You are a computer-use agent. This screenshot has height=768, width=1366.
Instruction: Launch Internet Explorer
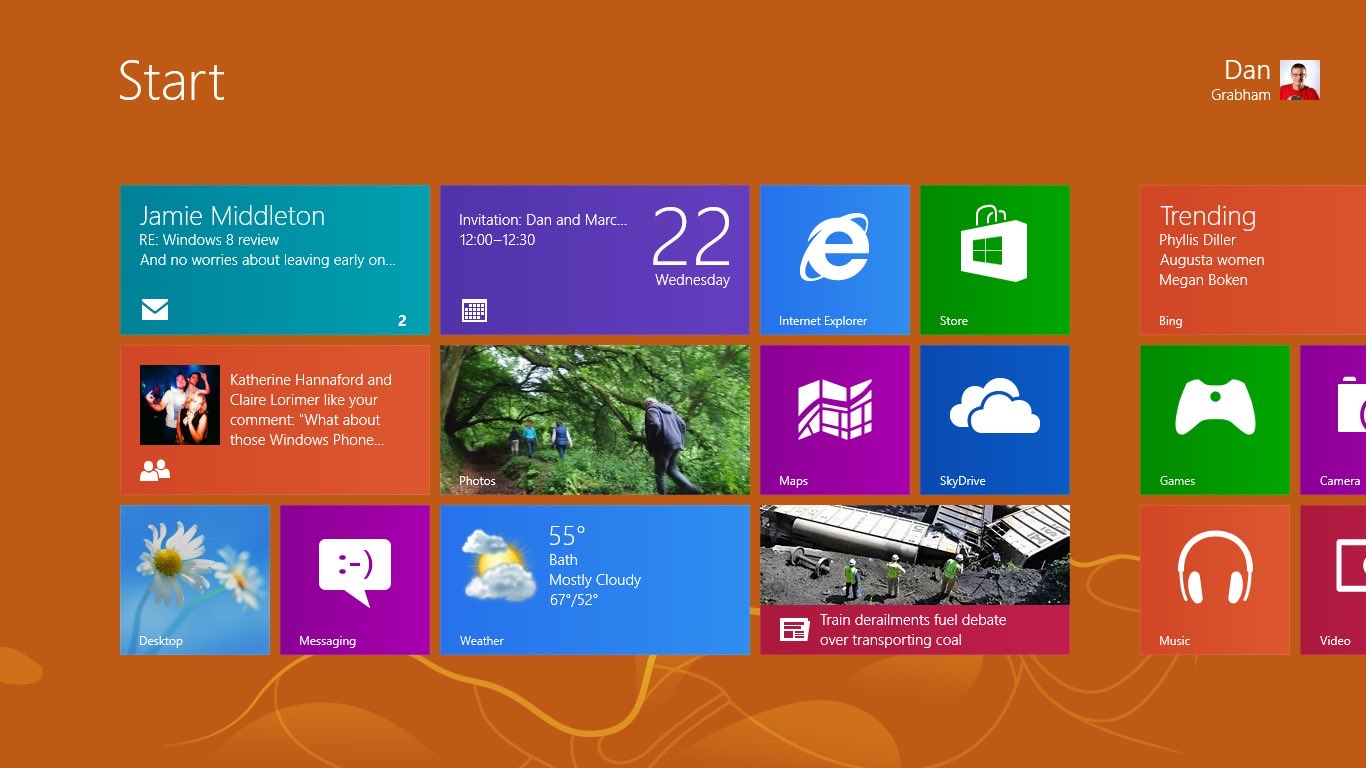tap(834, 258)
